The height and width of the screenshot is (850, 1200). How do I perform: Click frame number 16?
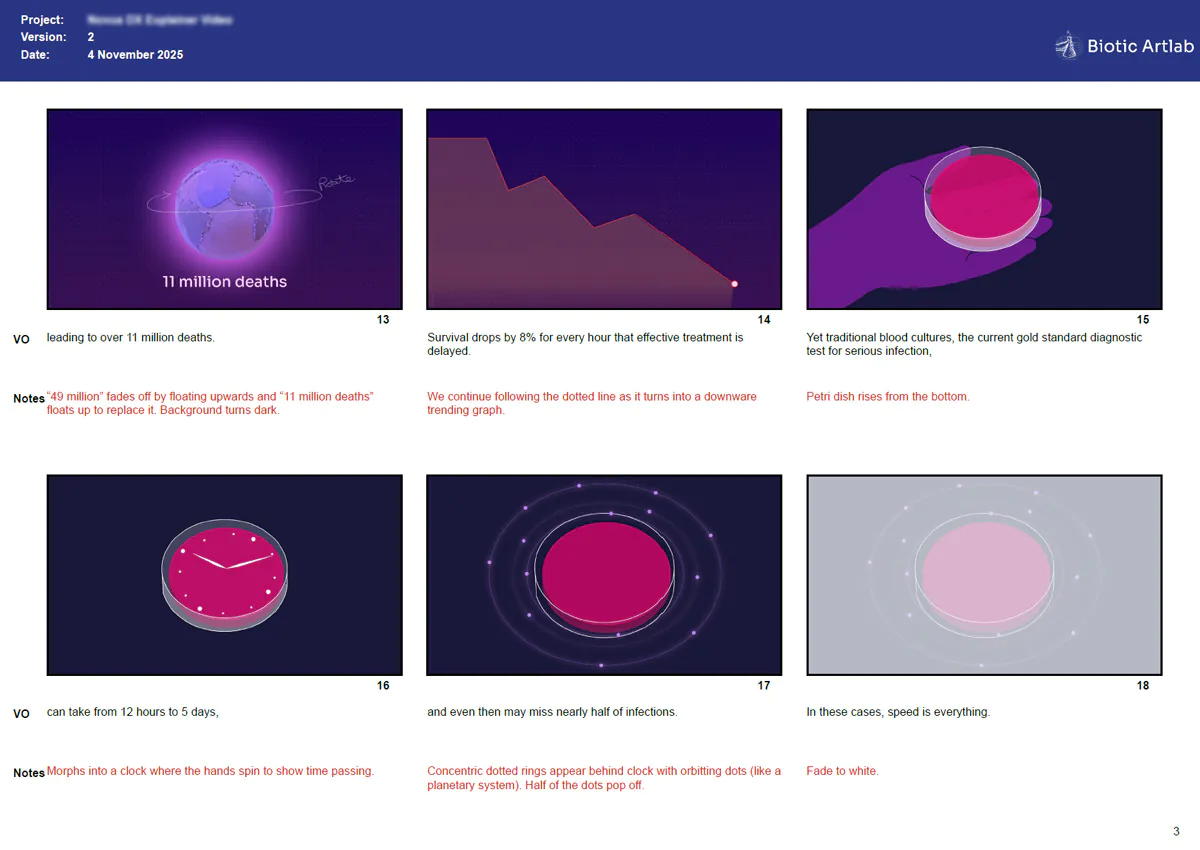point(383,686)
